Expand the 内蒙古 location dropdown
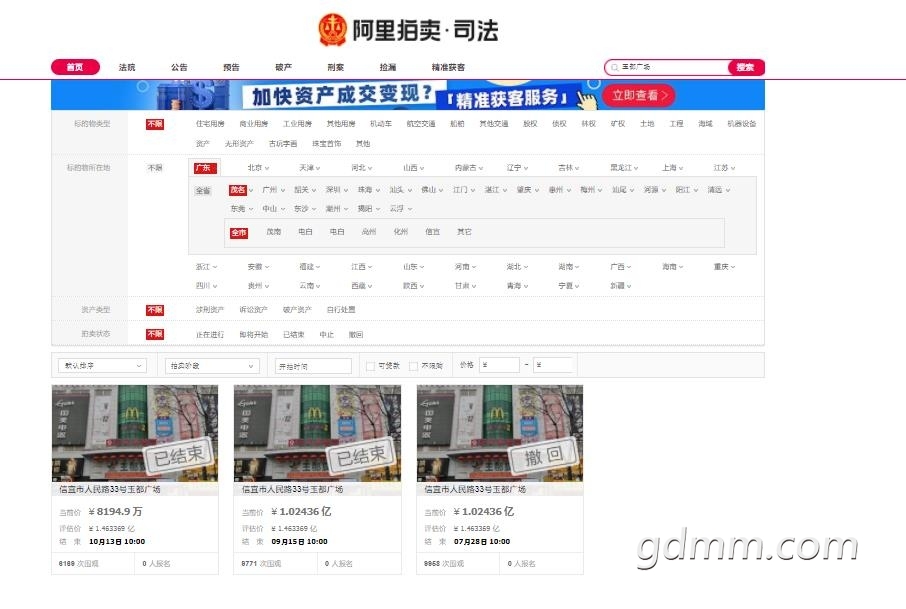 [469, 168]
